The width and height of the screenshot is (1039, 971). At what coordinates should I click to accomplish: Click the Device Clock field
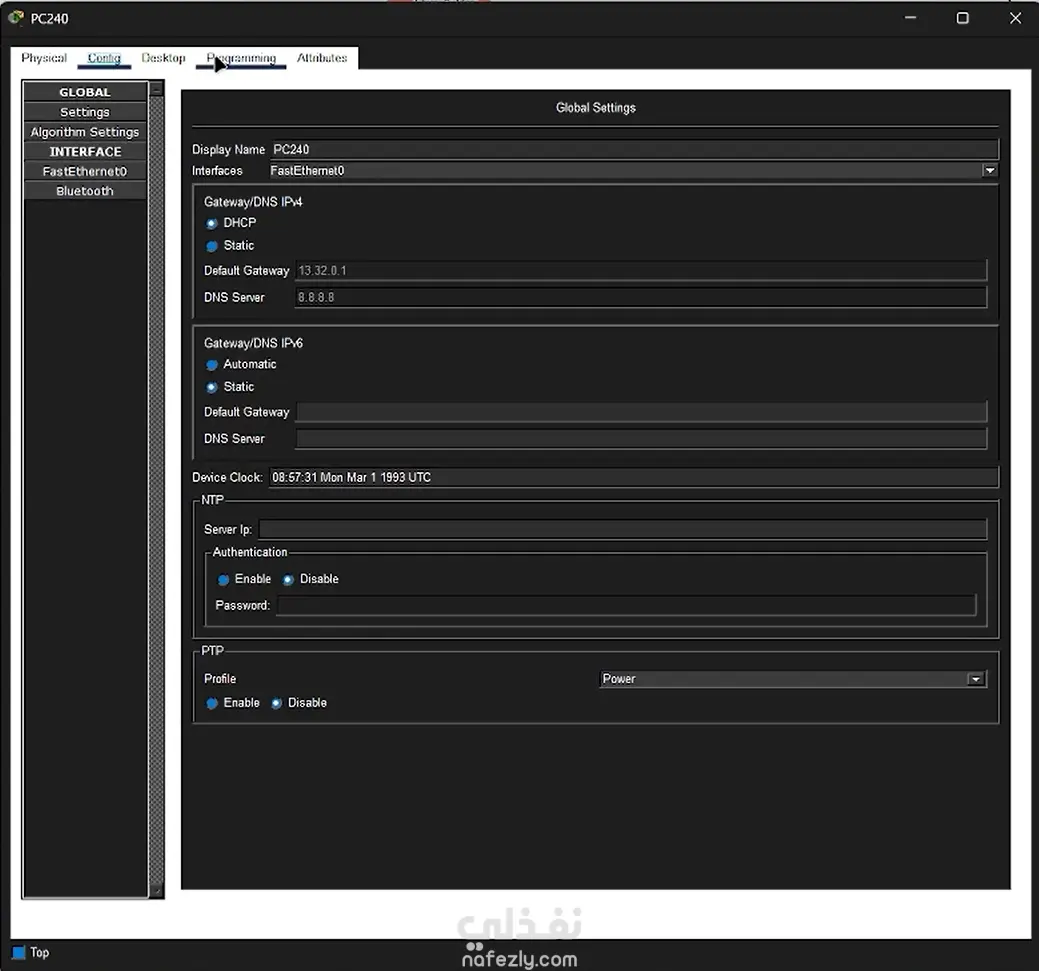[633, 477]
